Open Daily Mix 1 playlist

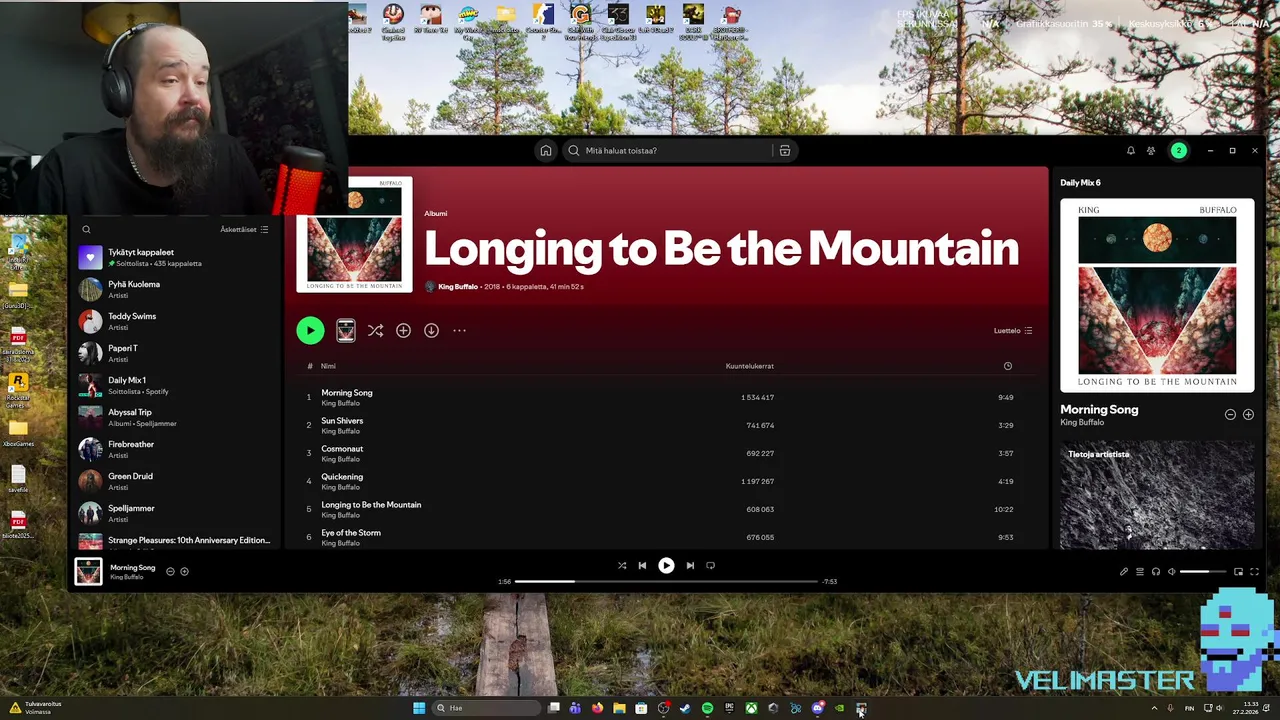pos(175,385)
